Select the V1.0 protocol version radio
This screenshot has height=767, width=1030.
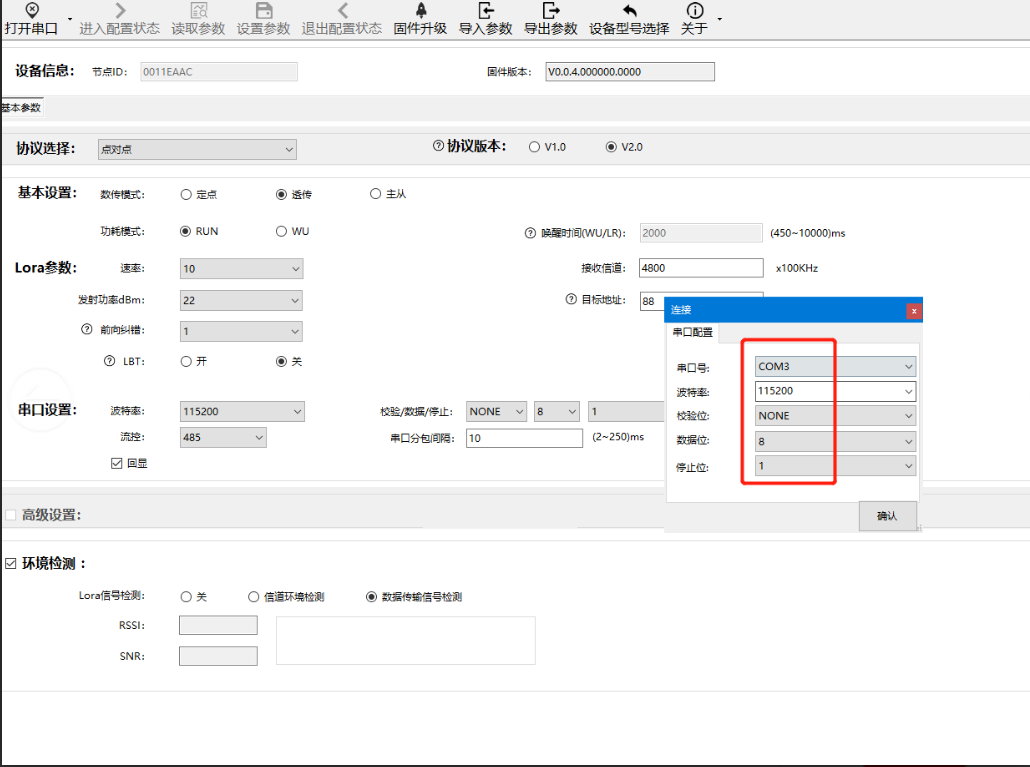tap(534, 147)
